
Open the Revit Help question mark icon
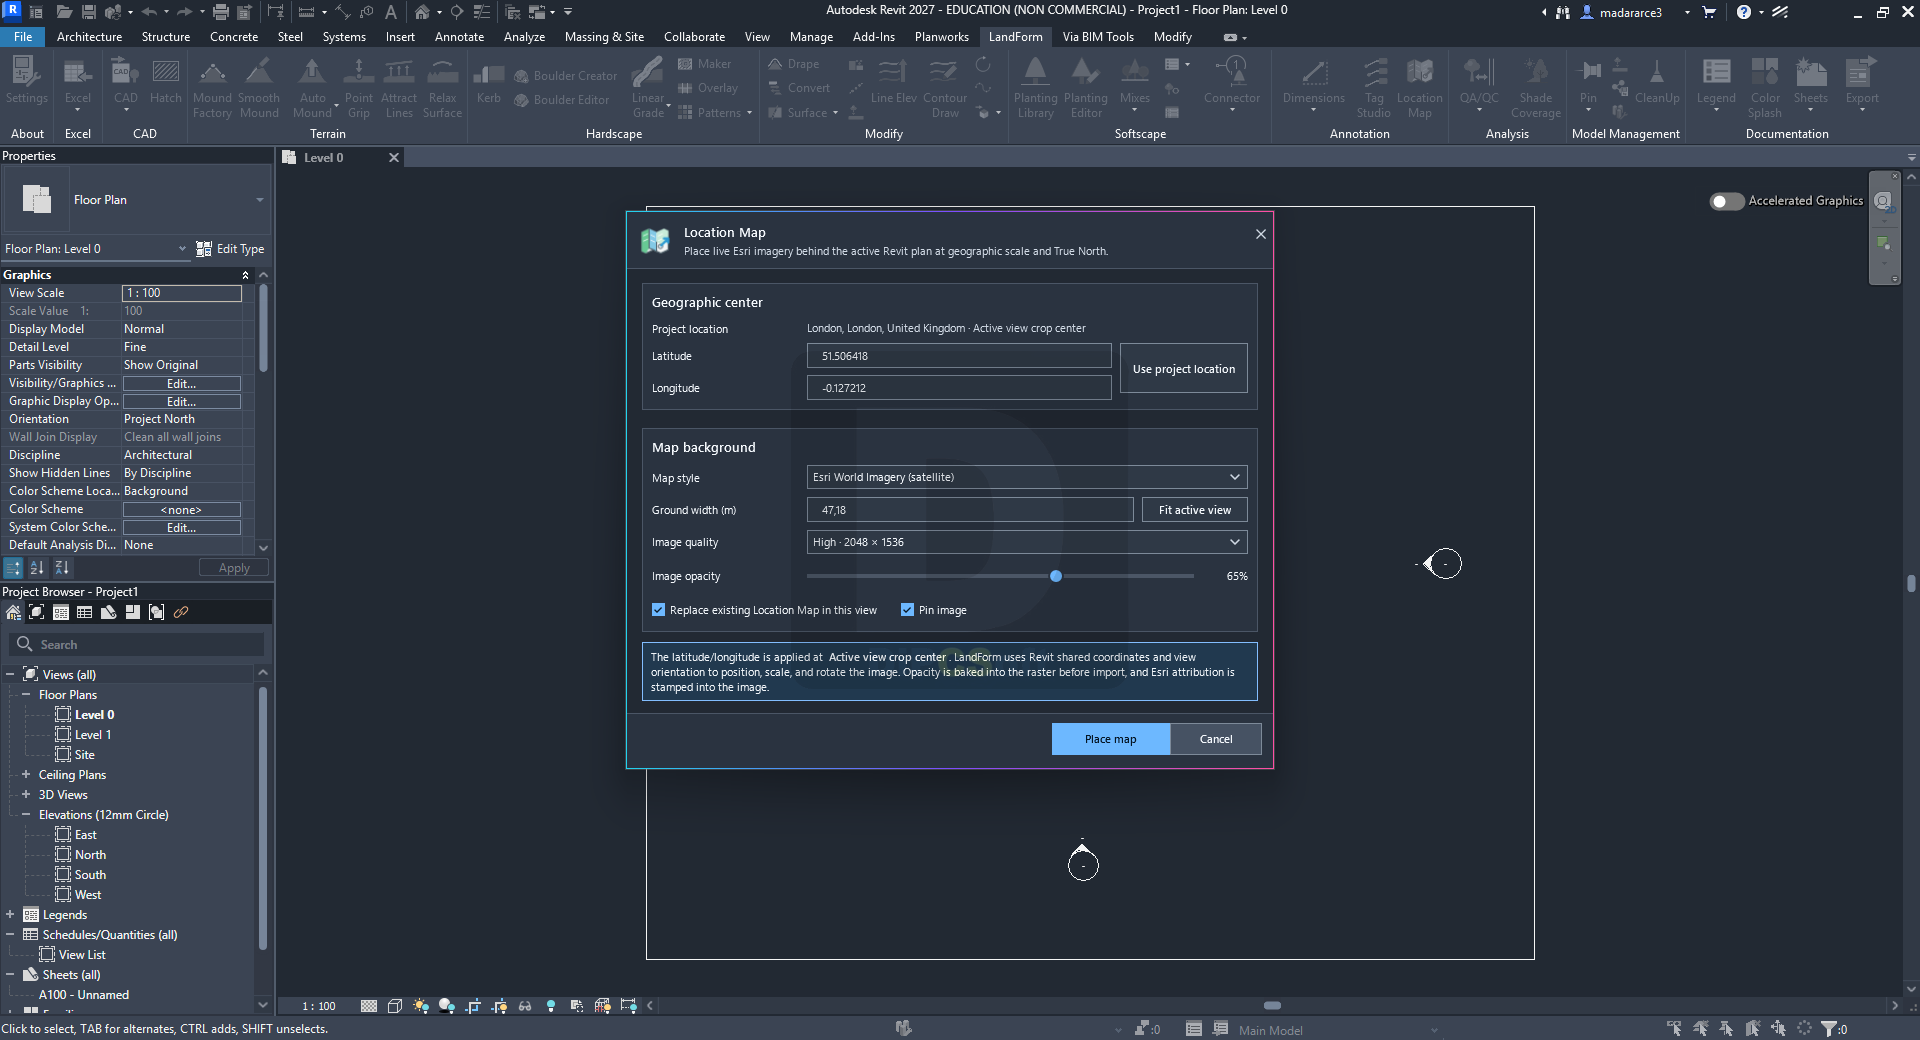click(1744, 12)
